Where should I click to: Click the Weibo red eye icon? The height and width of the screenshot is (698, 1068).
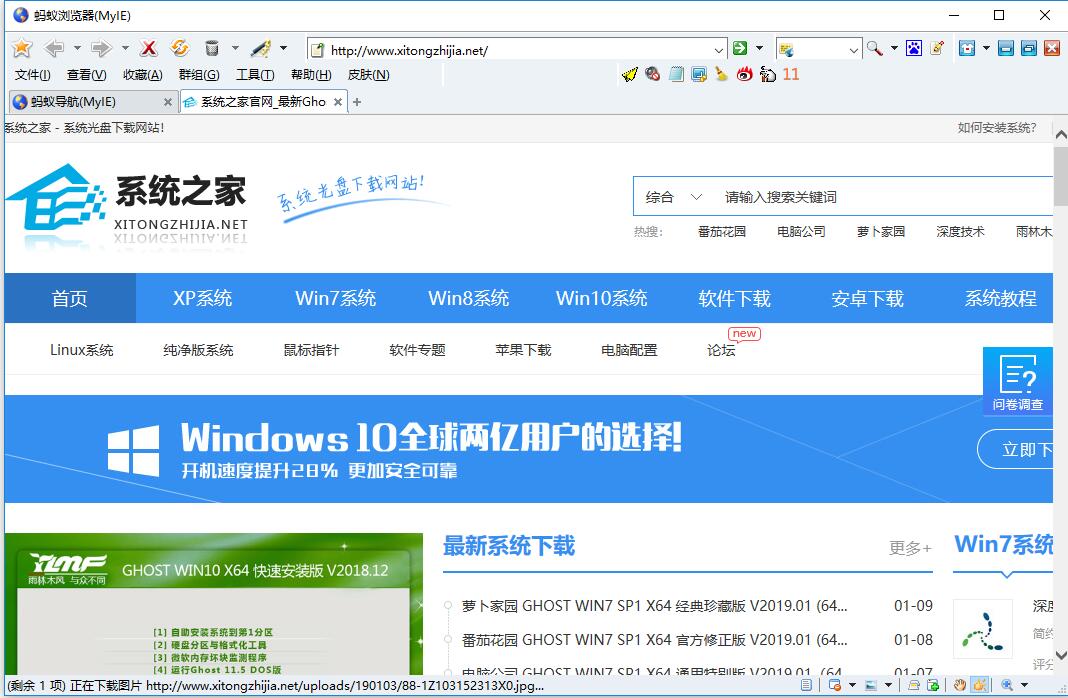tap(744, 74)
